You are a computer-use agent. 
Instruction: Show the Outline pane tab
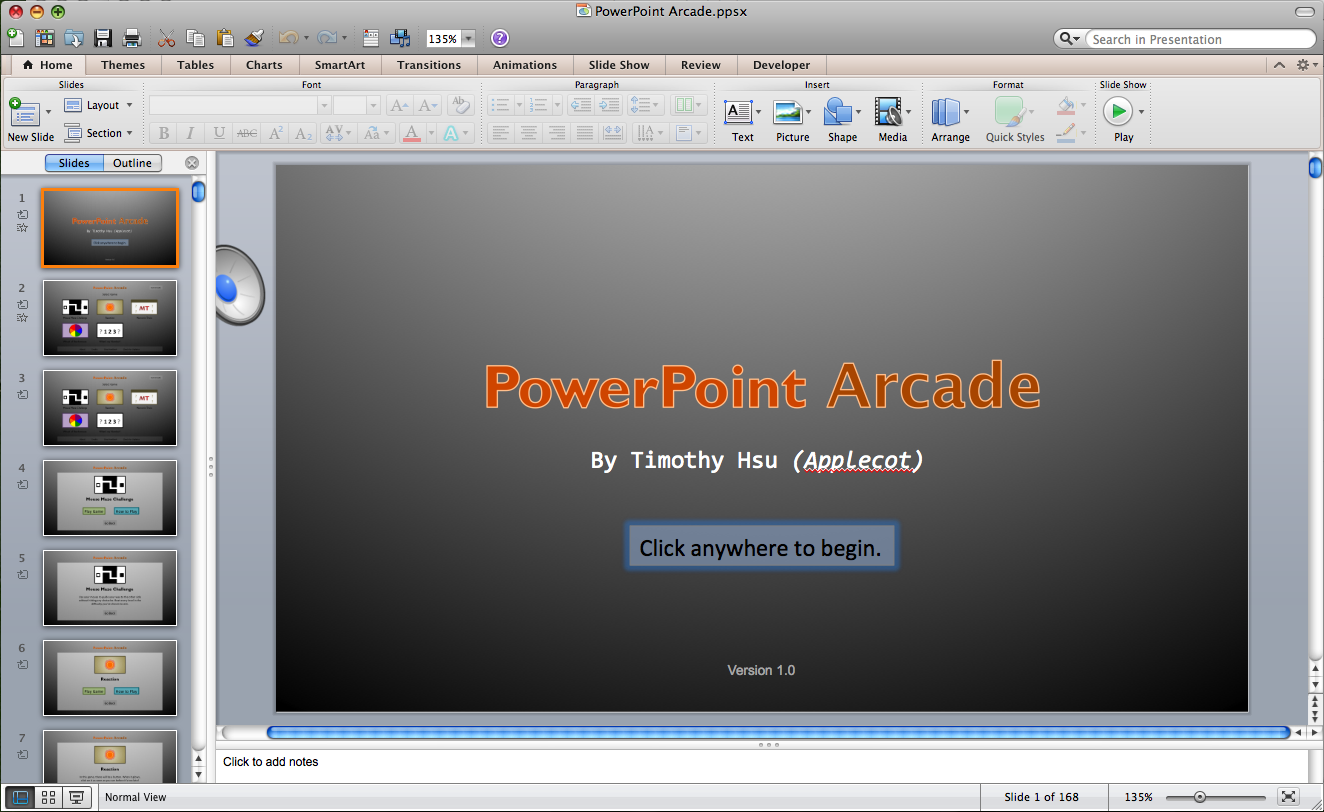tap(132, 163)
